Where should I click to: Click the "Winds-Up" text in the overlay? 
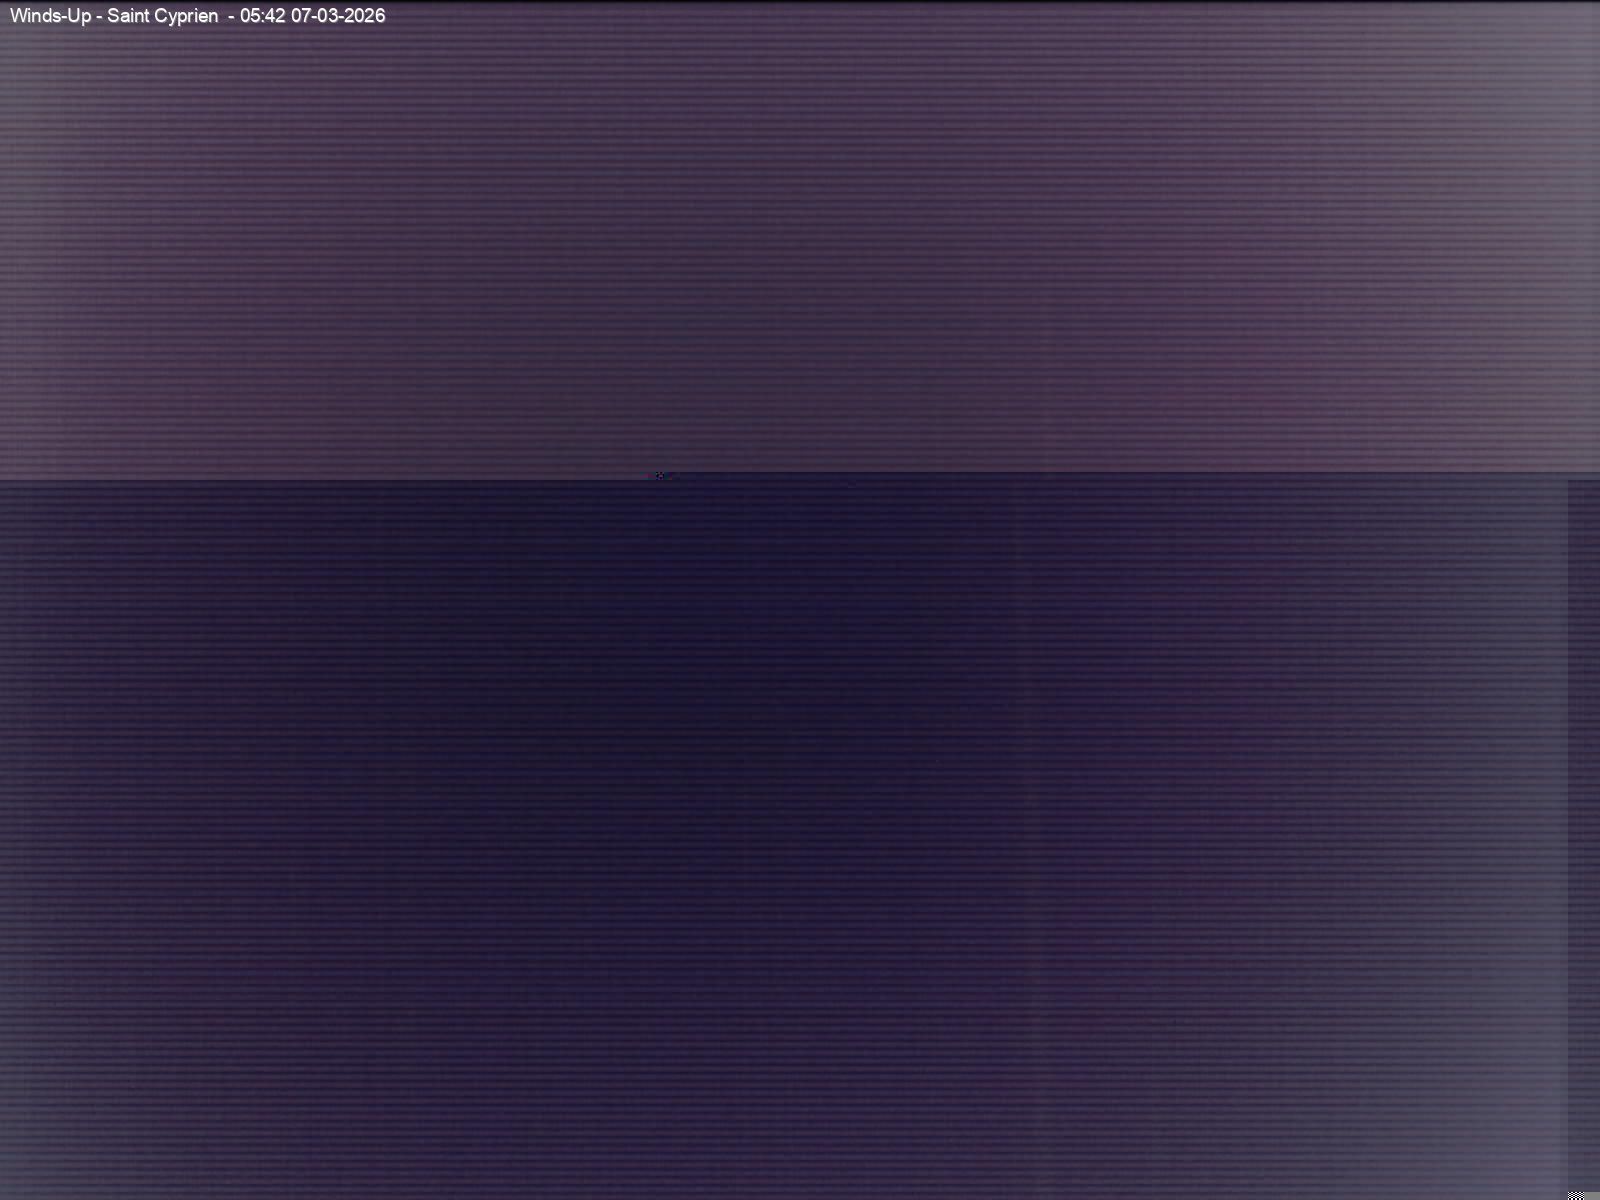coord(50,16)
